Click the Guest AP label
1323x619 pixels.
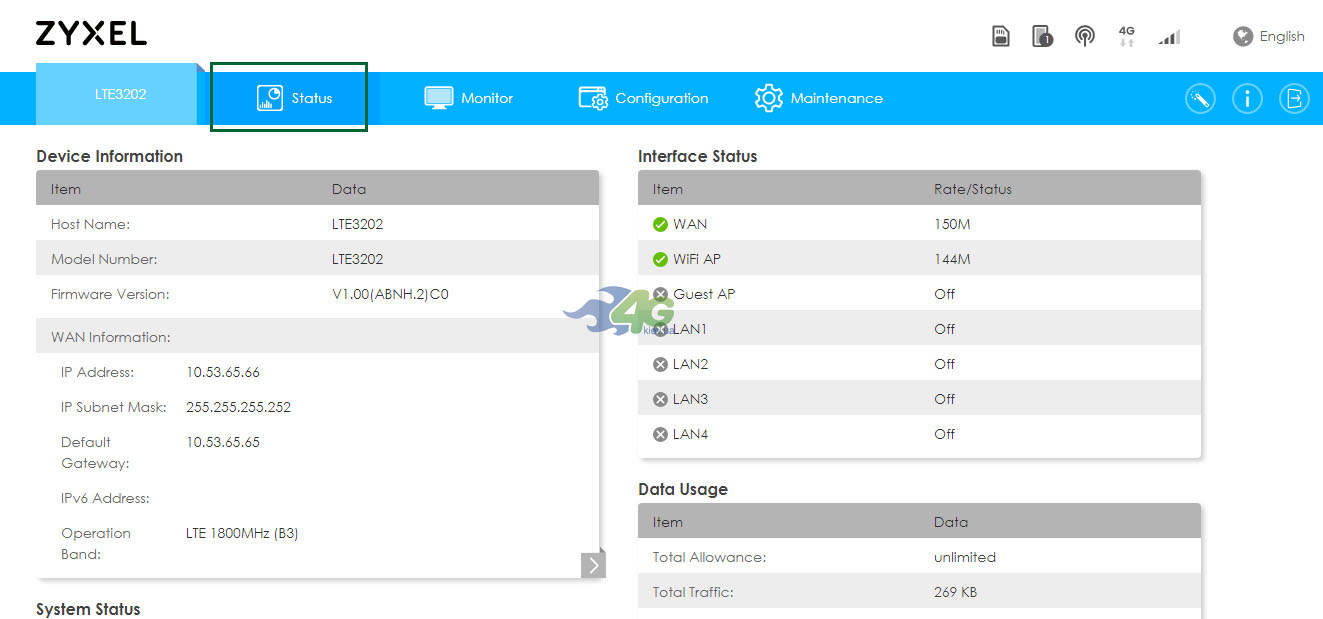pyautogui.click(x=704, y=294)
